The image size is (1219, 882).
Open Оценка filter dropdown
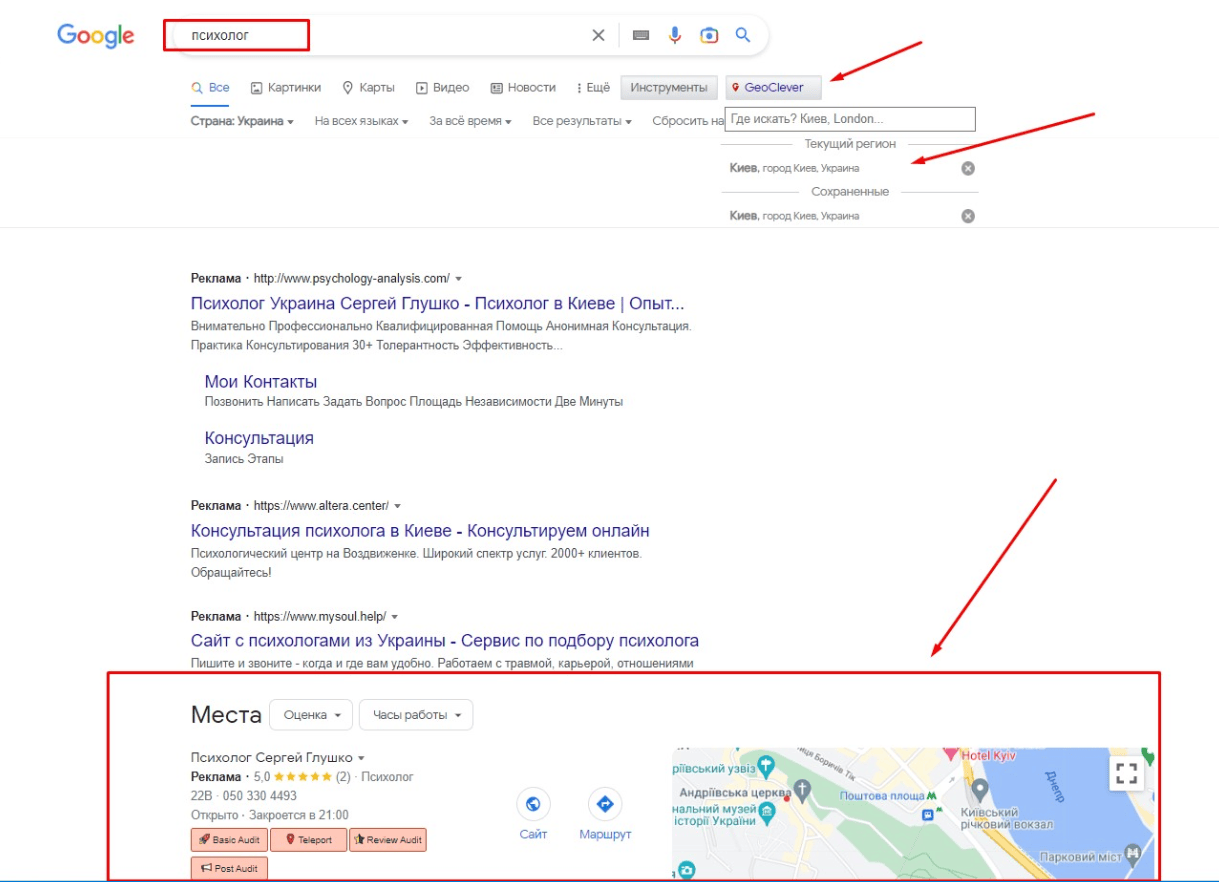click(x=311, y=715)
